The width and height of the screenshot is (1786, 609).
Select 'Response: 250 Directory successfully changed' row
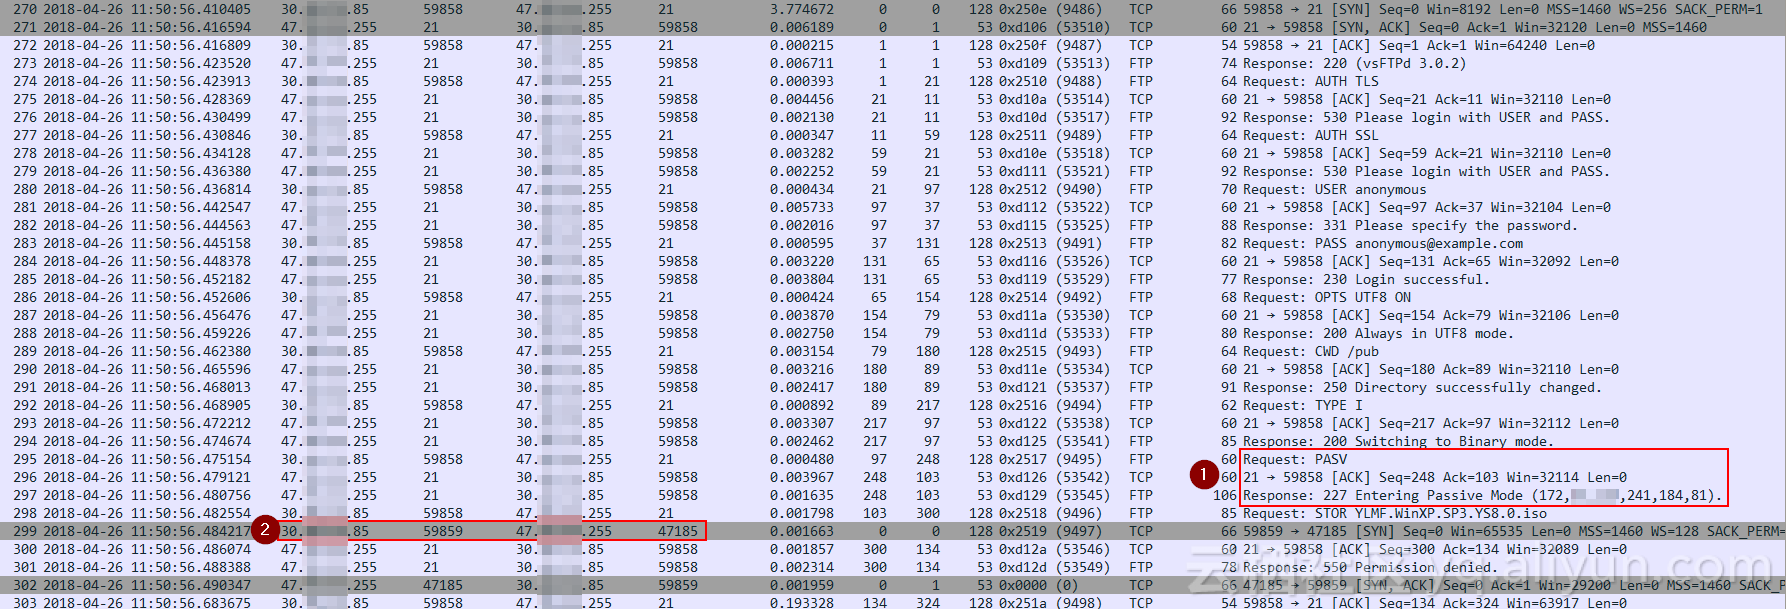[893, 387]
